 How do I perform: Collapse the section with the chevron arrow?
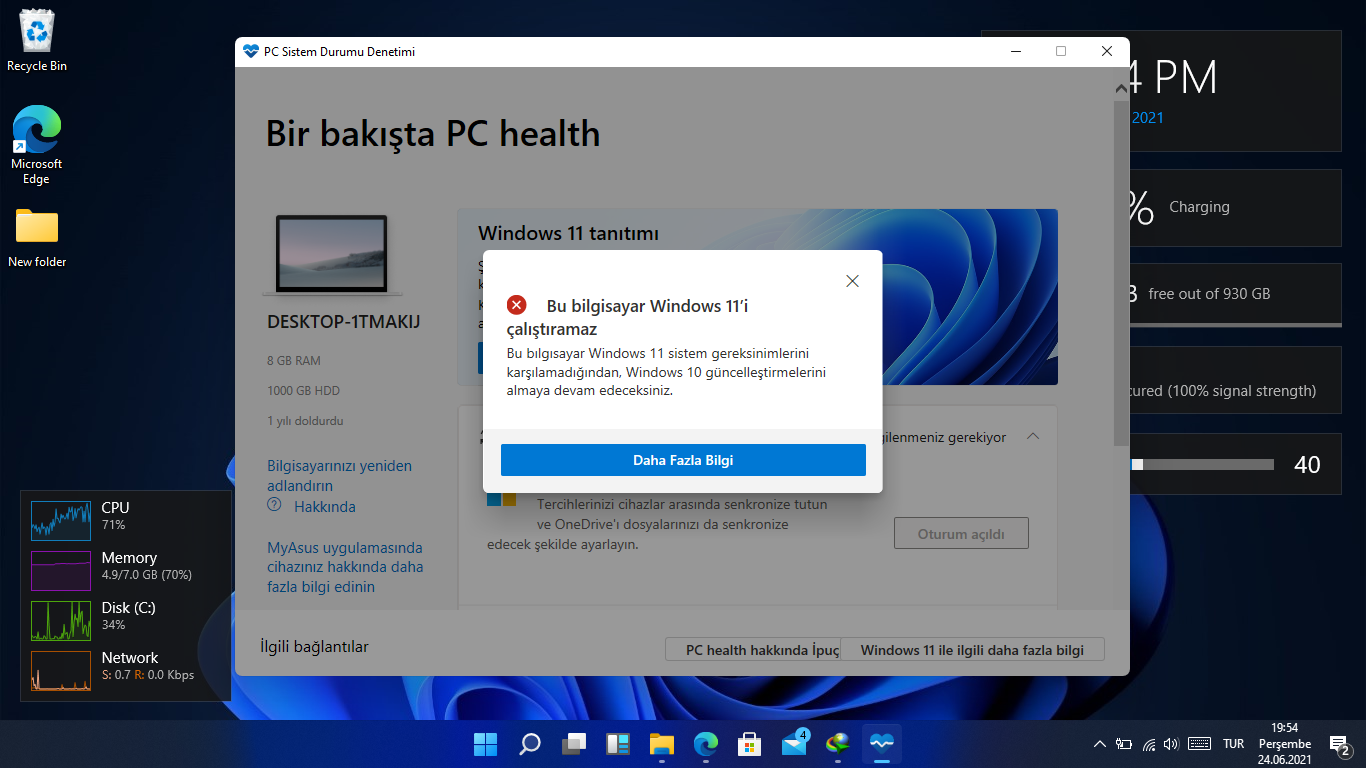click(x=1034, y=437)
